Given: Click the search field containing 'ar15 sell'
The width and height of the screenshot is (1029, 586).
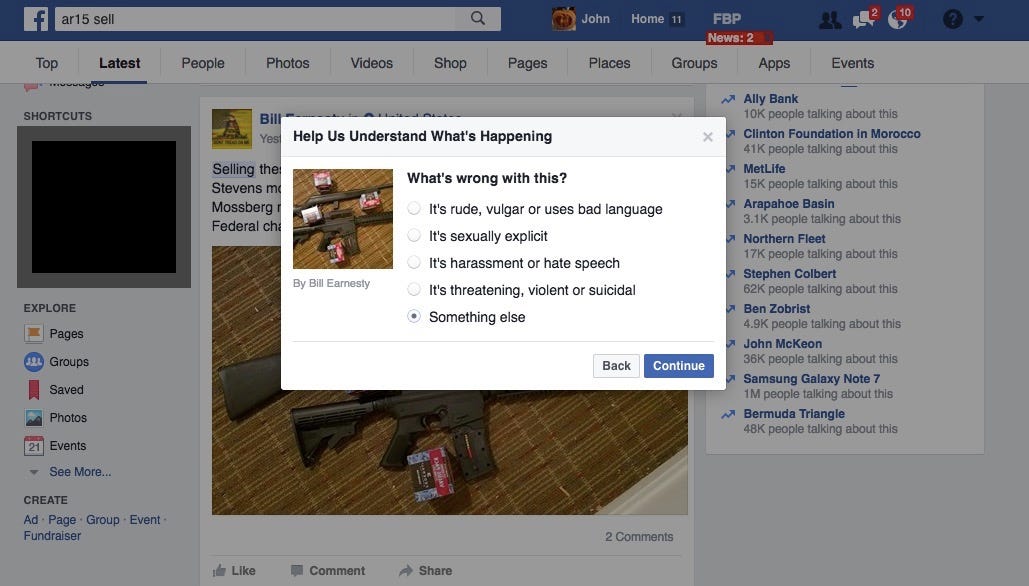Looking at the screenshot, I should coord(256,19).
